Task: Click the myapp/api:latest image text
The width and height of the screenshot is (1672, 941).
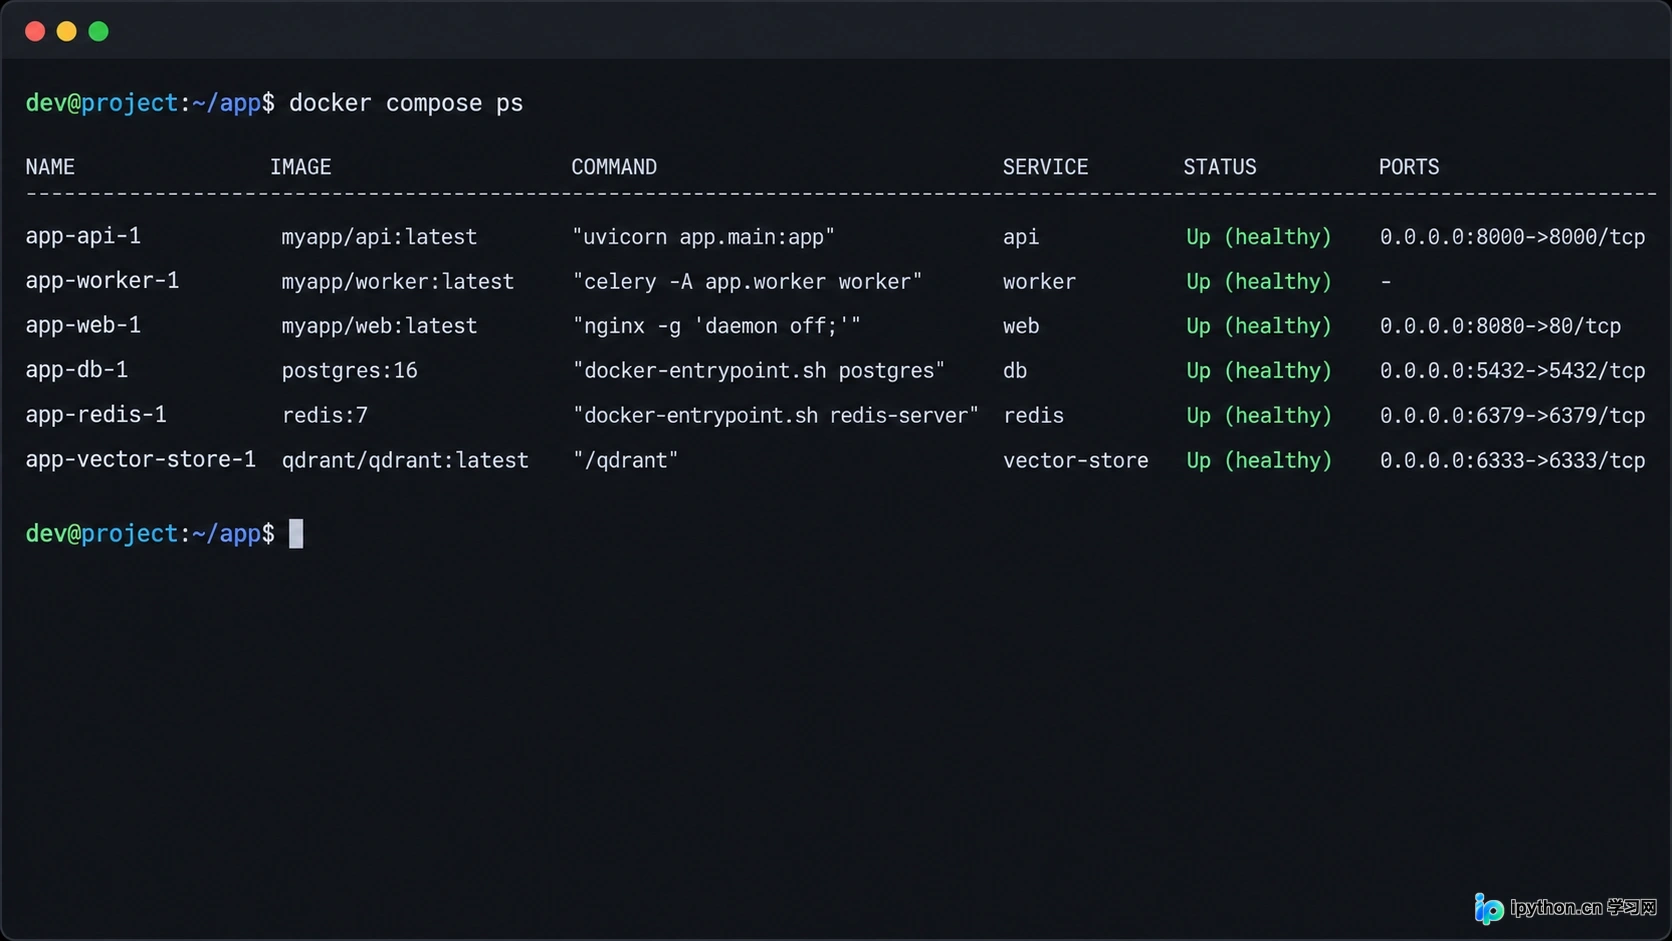Action: [379, 237]
